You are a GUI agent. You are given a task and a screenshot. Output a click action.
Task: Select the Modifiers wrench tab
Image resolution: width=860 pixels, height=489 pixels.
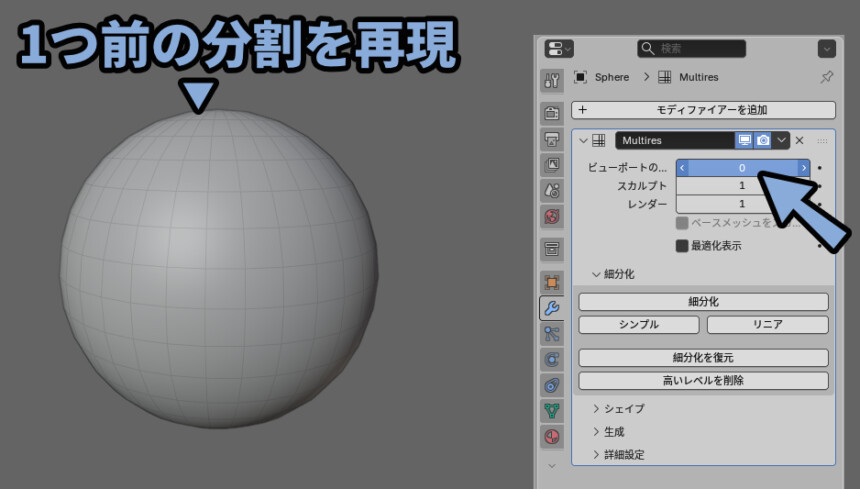(x=552, y=308)
